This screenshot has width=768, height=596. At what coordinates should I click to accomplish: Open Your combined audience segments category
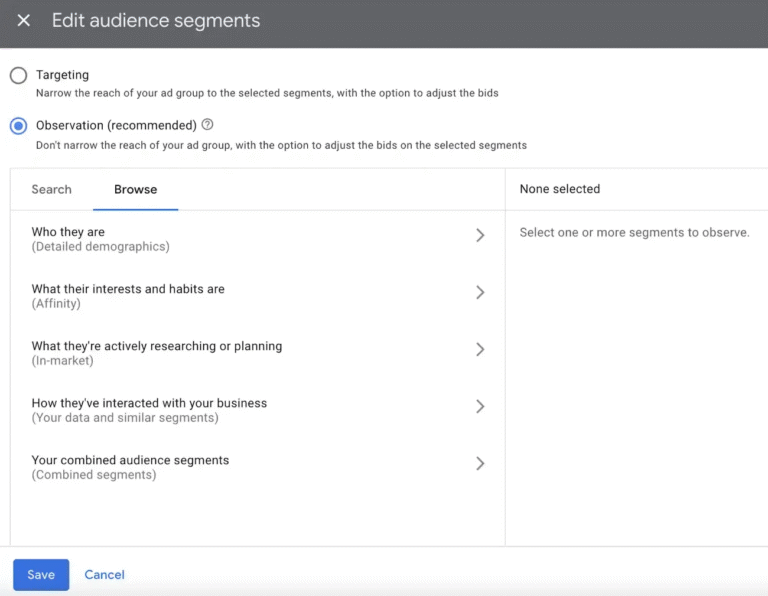tap(130, 467)
